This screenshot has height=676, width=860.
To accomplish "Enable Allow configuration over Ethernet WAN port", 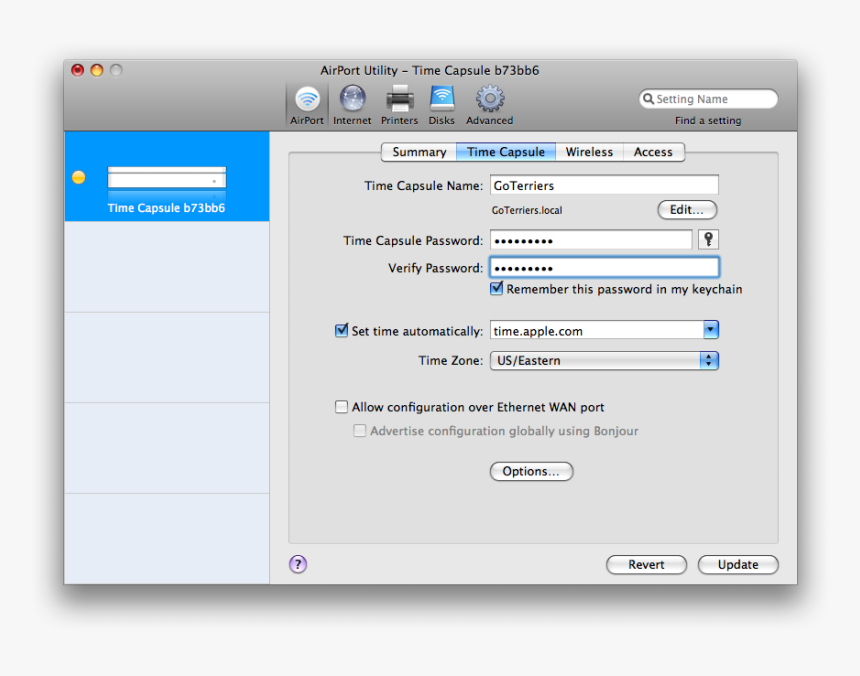I will [x=341, y=407].
